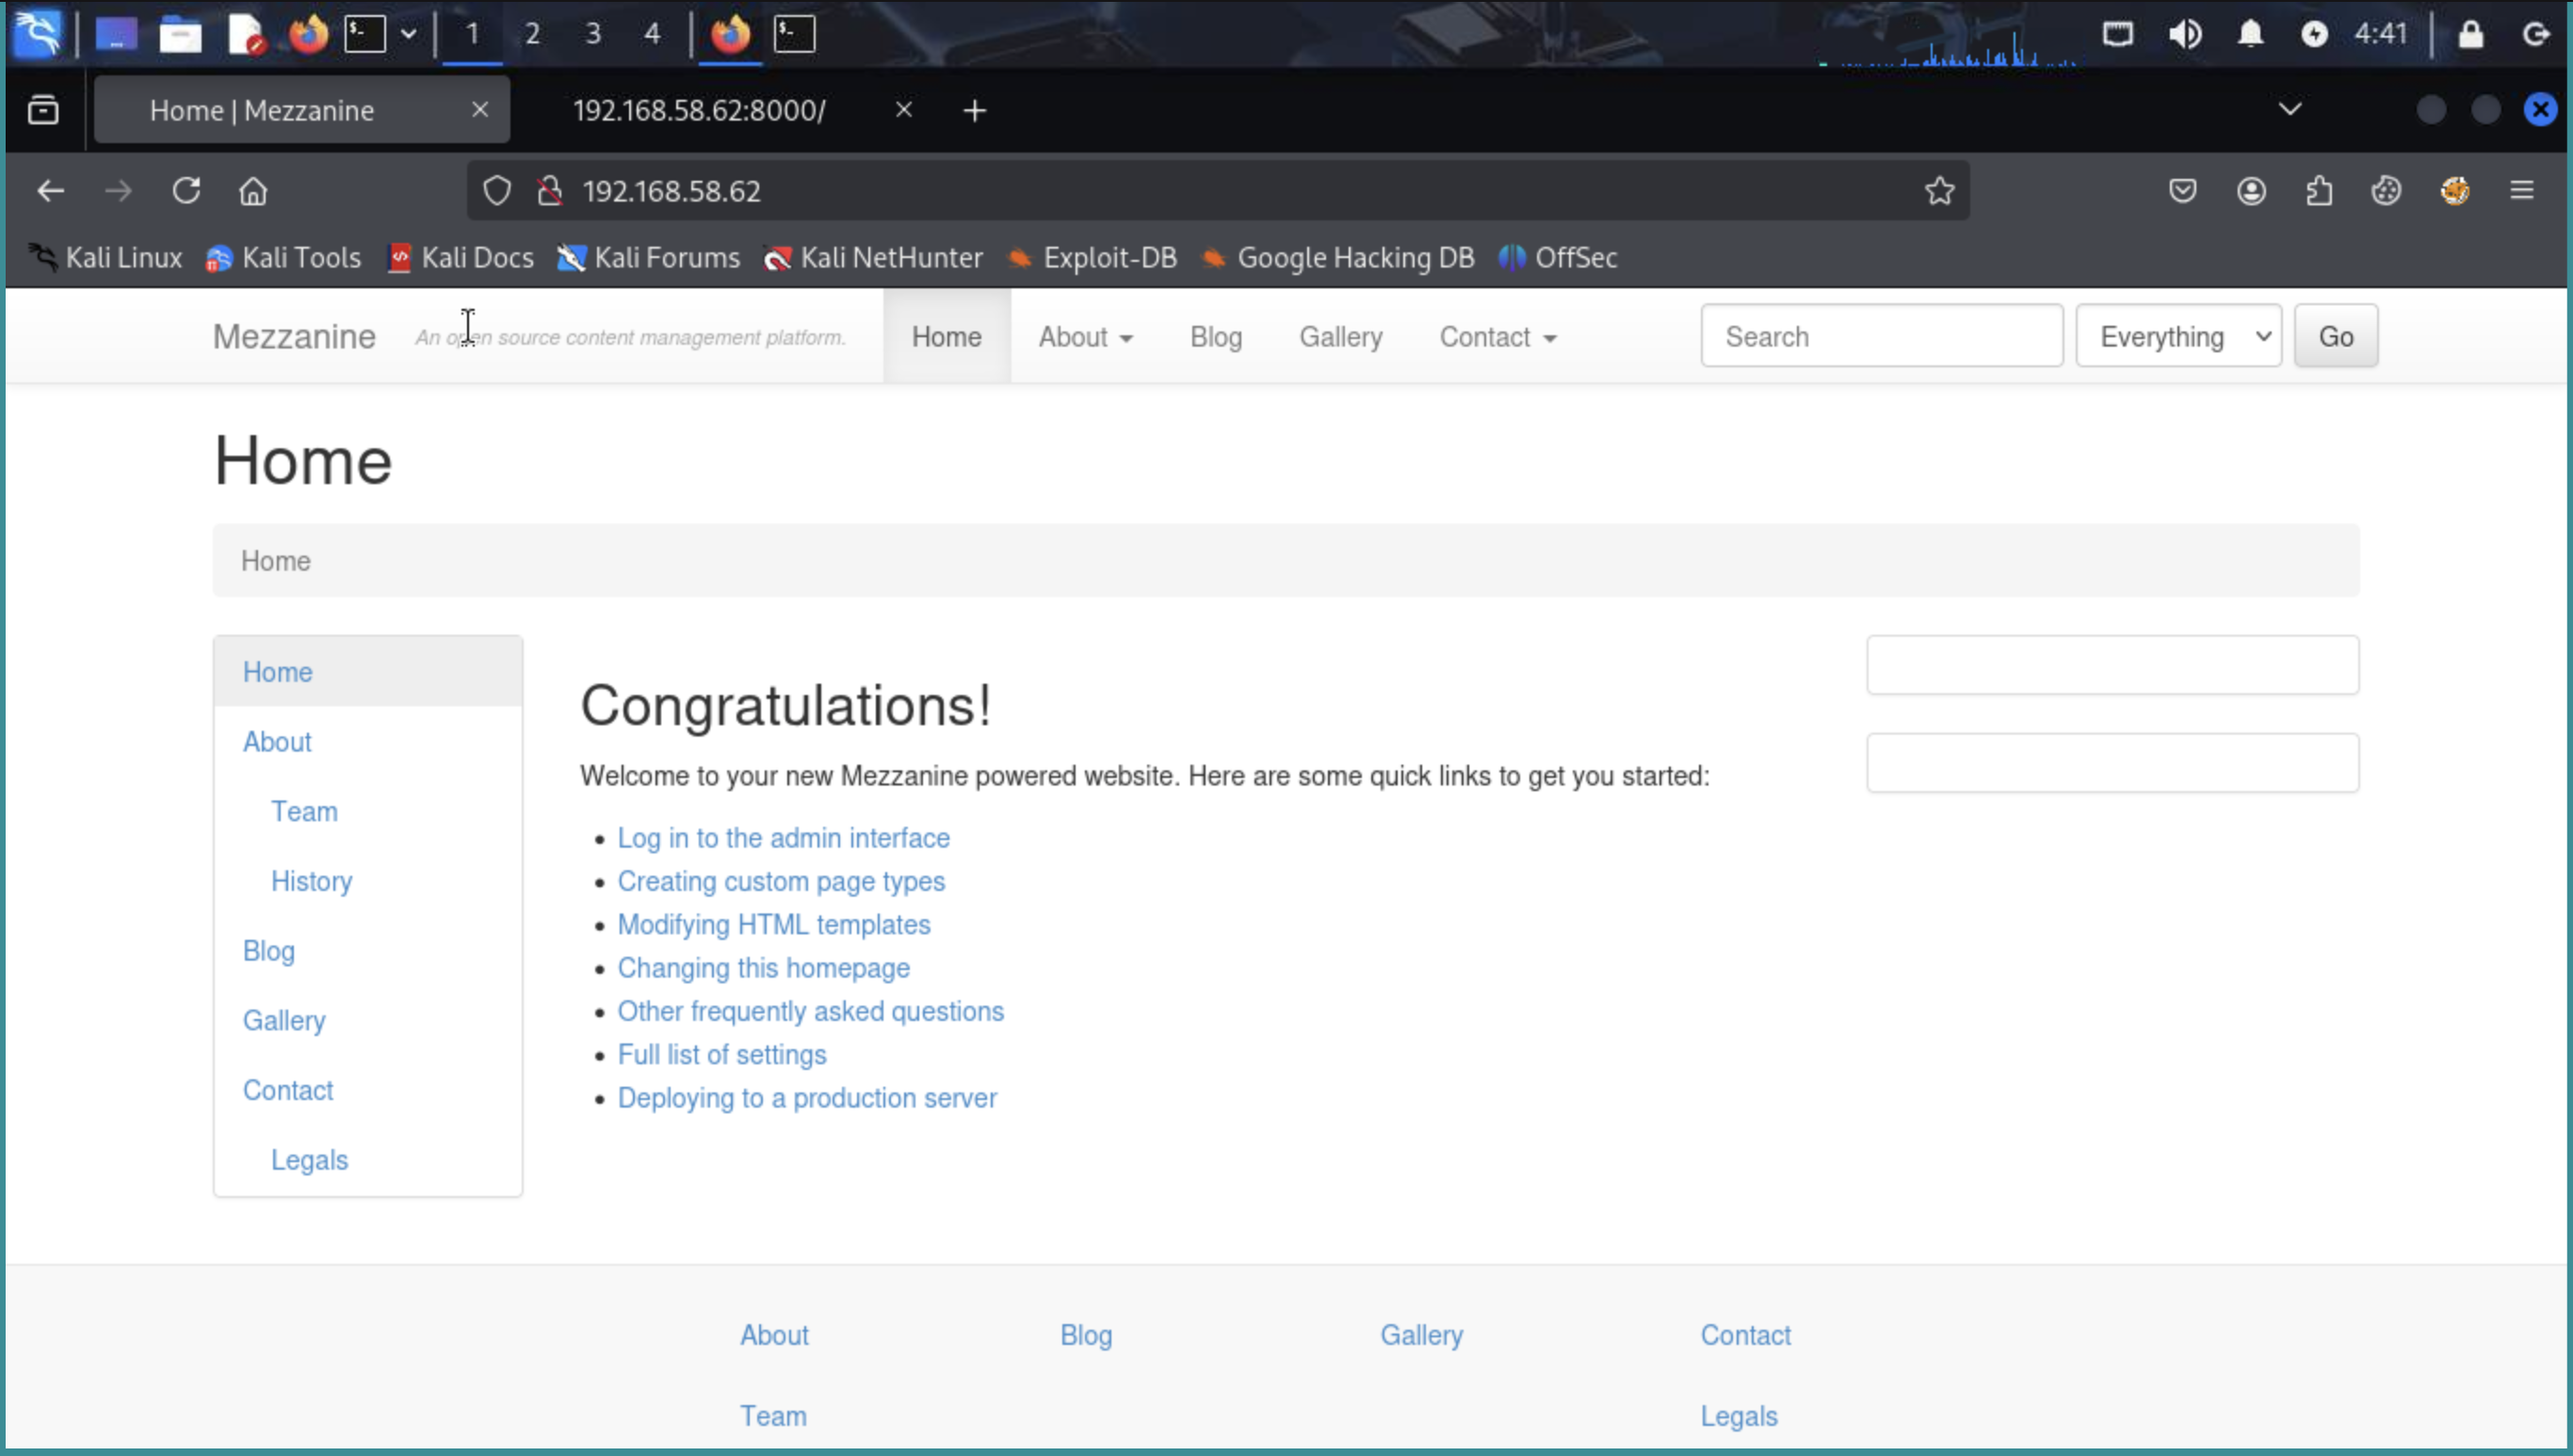Open the extensions puzzle-piece icon

tap(2319, 190)
